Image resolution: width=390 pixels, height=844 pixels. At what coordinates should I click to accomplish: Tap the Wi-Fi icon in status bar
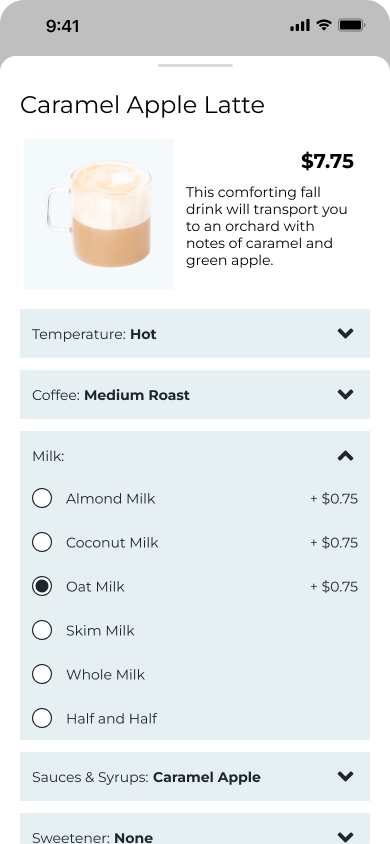tap(323, 25)
